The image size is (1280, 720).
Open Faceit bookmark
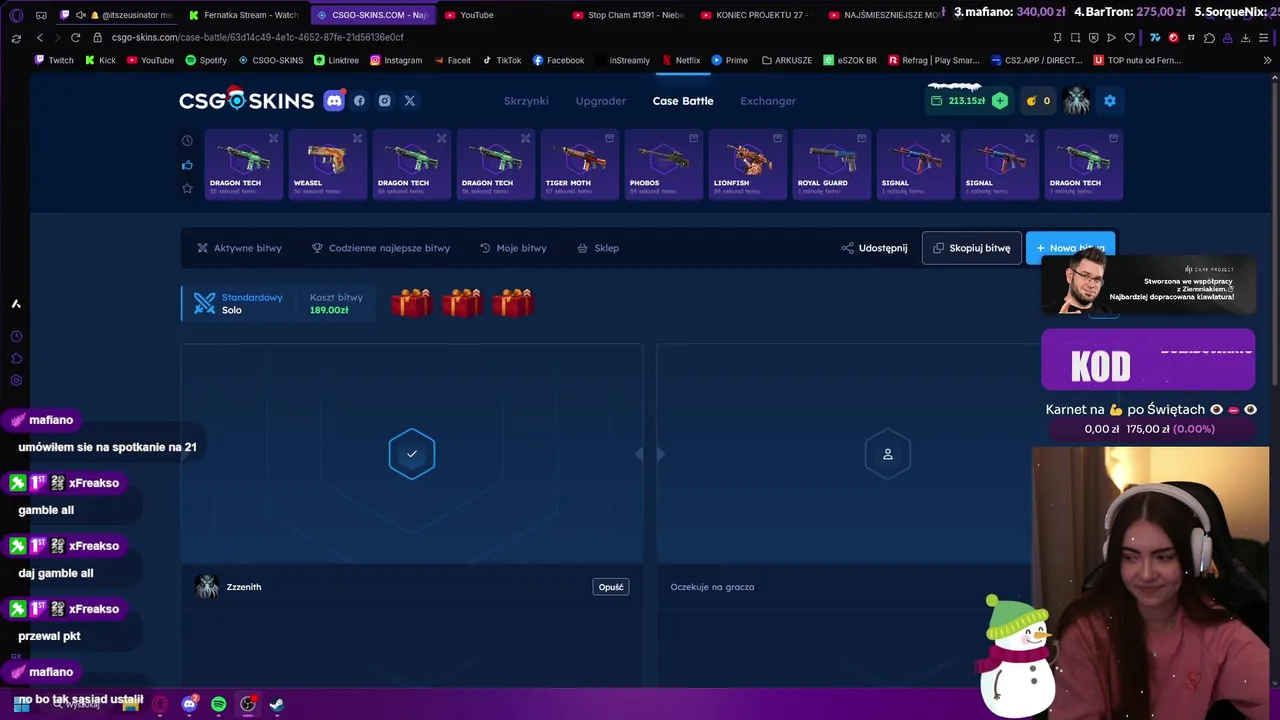[x=452, y=60]
